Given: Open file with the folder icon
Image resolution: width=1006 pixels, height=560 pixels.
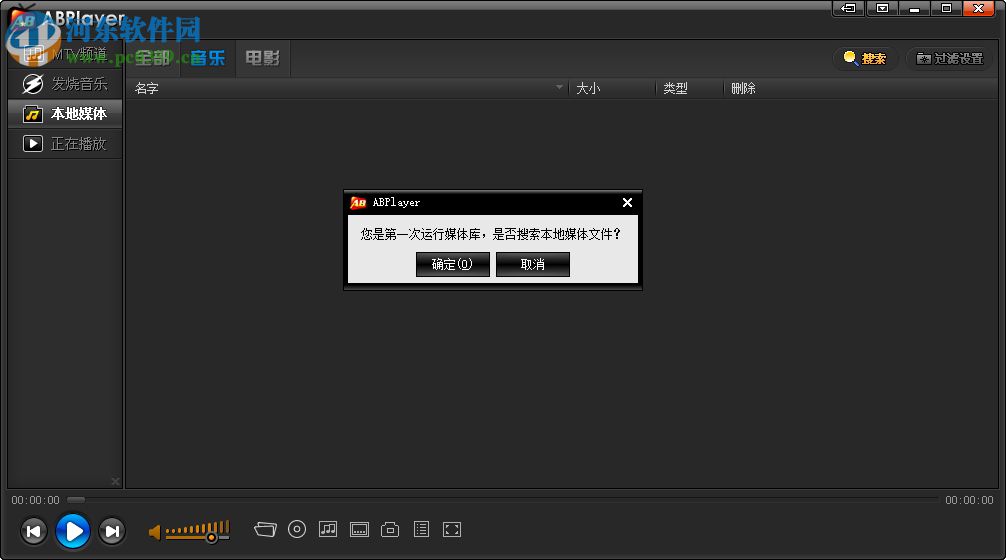Looking at the screenshot, I should 266,529.
